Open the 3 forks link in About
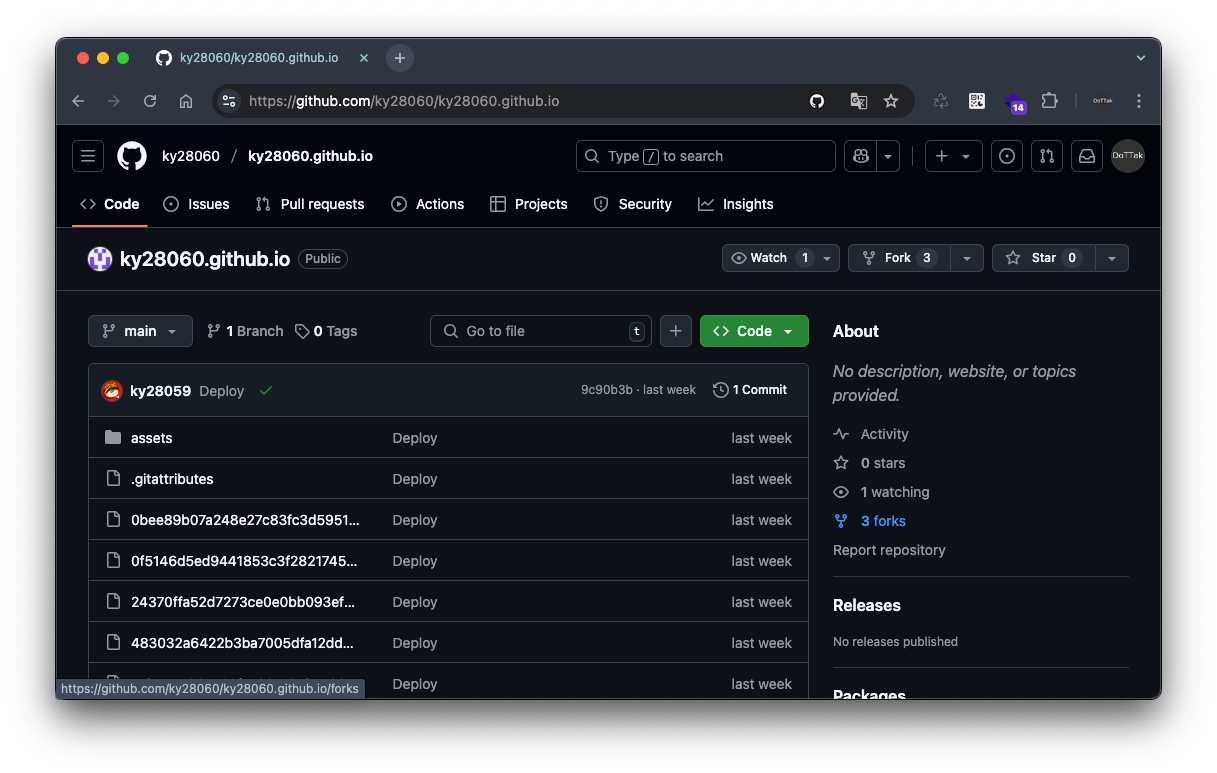Screen dimensions: 1217x773 (x=870, y=521)
